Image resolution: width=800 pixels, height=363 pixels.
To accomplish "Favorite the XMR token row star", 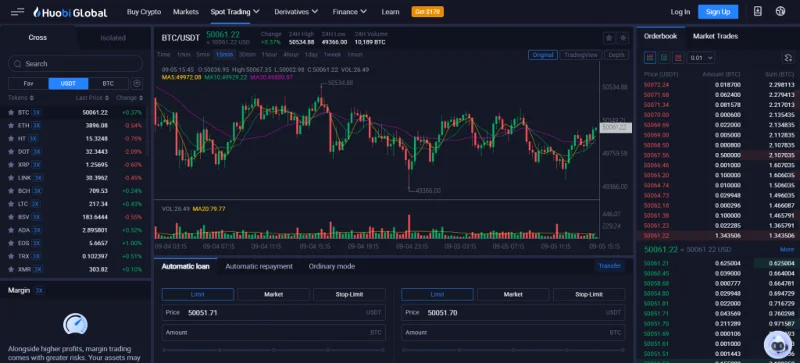I will [x=11, y=269].
